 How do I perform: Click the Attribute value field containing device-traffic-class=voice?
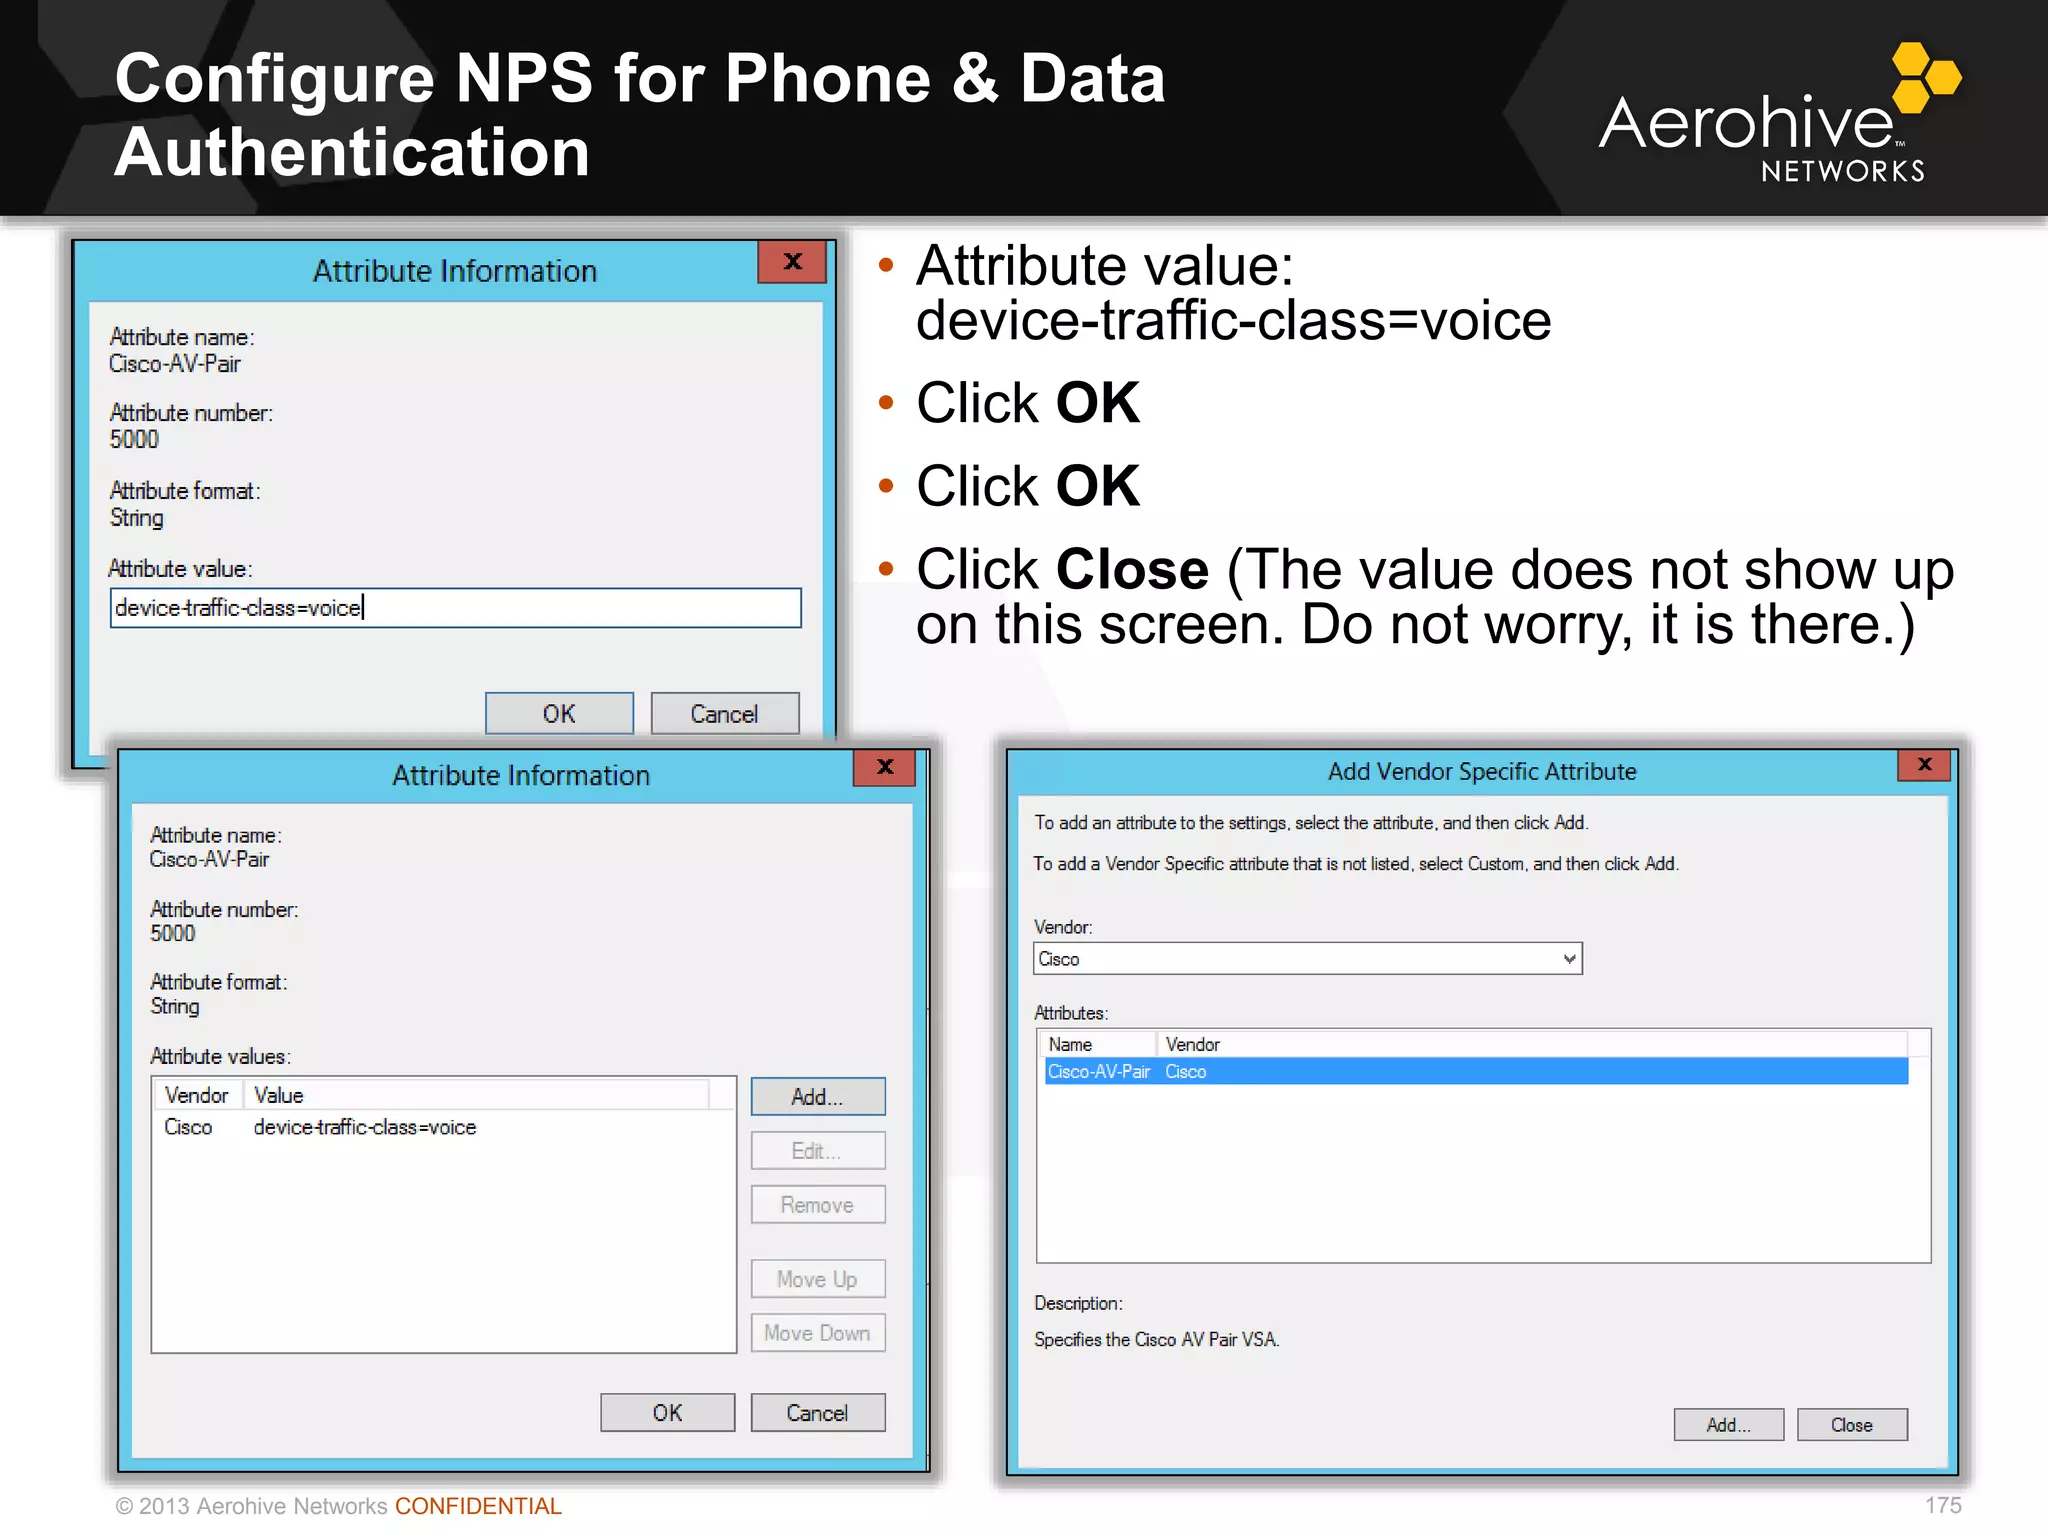pos(455,608)
